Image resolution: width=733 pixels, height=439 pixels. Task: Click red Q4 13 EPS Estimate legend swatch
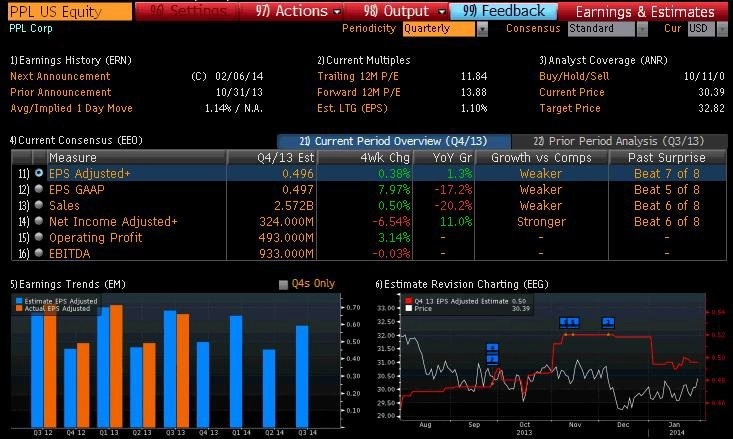pos(409,301)
